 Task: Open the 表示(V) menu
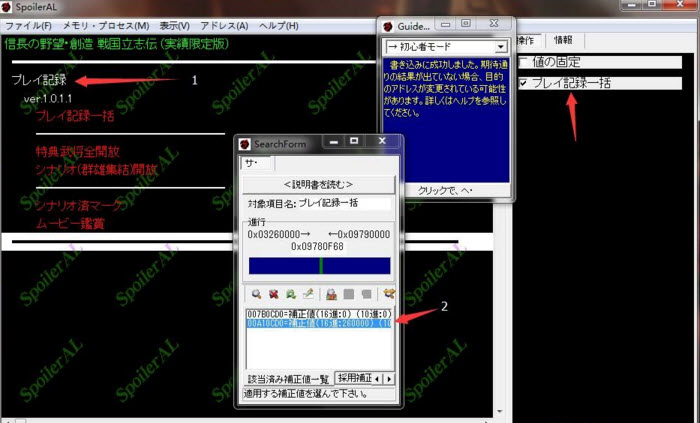click(175, 26)
